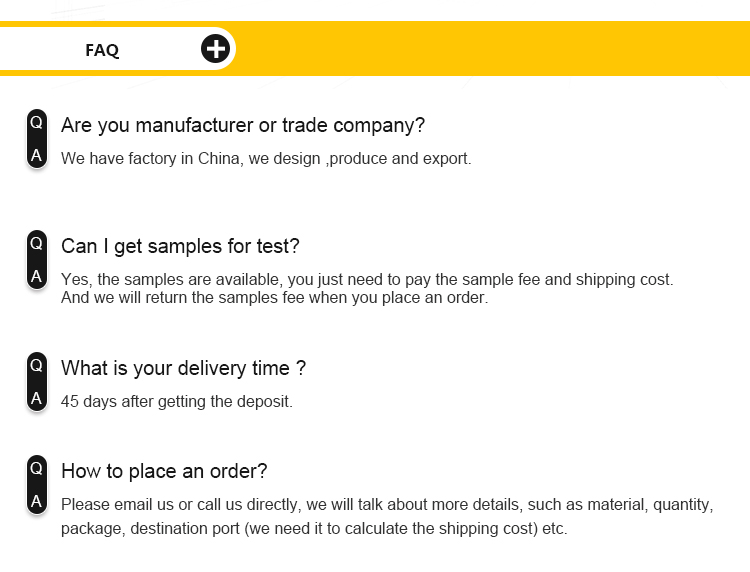The width and height of the screenshot is (750, 572).
Task: Open the question "Can I get samples for test?"
Action: [x=180, y=246]
